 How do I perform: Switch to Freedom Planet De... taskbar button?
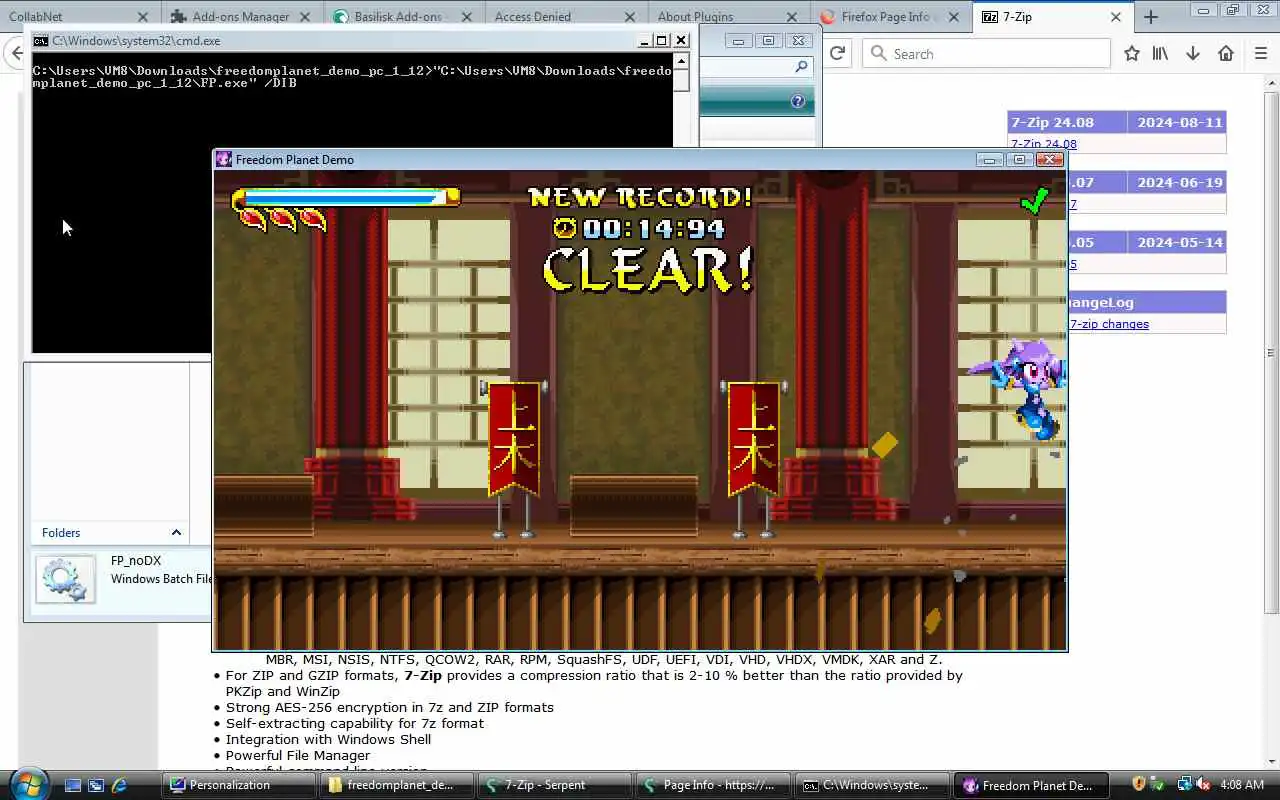(1032, 785)
